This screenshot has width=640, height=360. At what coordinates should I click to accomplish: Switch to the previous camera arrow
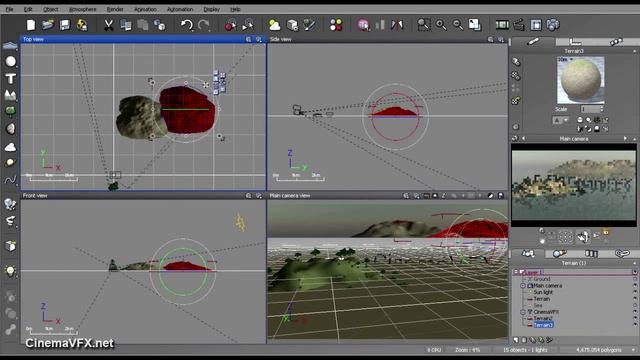tap(523, 139)
